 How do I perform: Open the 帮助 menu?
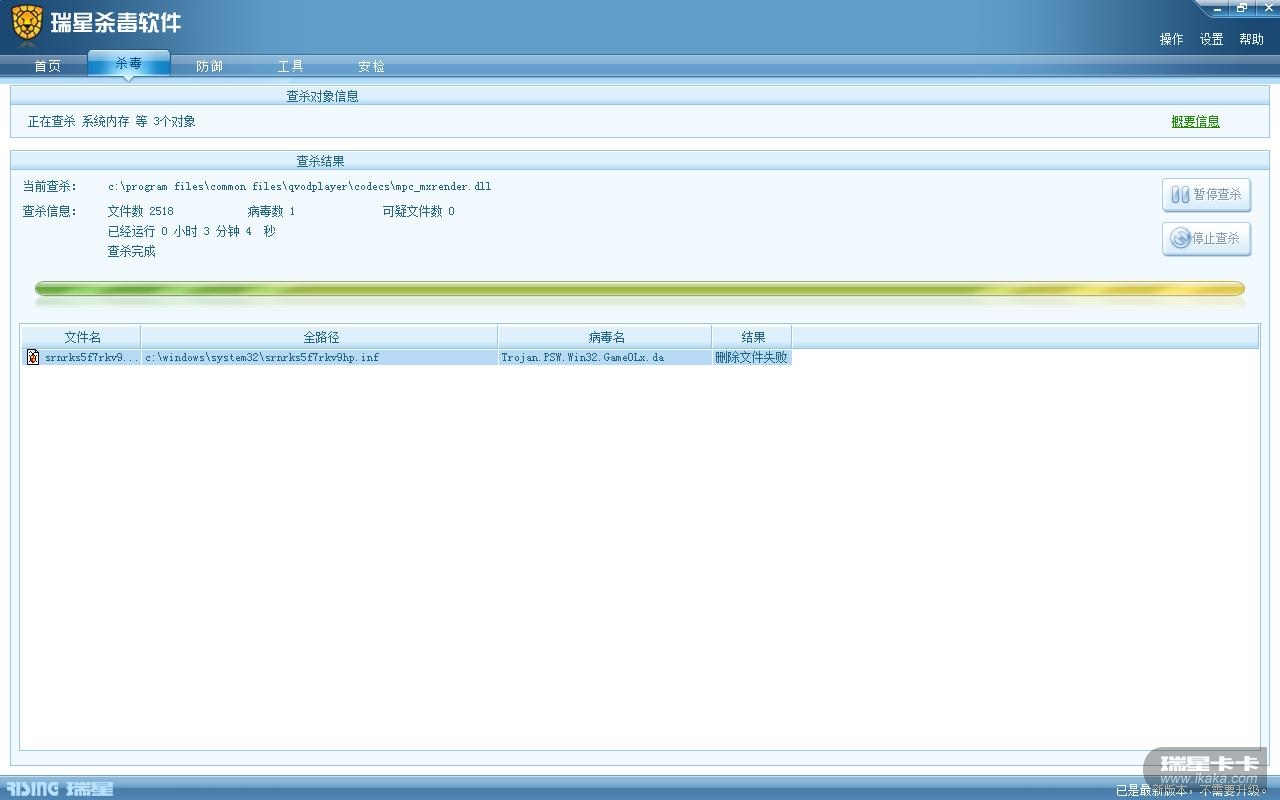point(1251,39)
